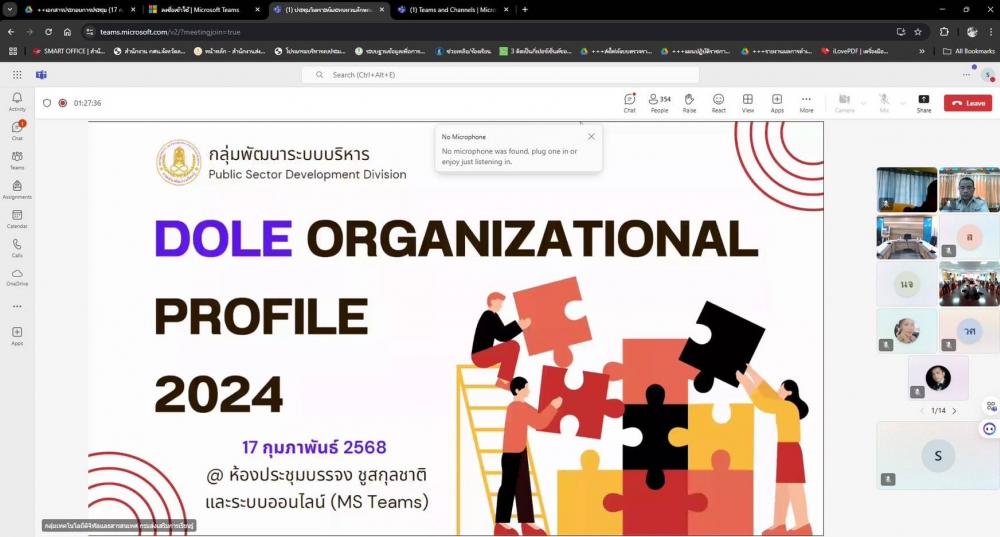Select the conference room video thumbnail
The width and height of the screenshot is (1000, 537).
coord(906,237)
